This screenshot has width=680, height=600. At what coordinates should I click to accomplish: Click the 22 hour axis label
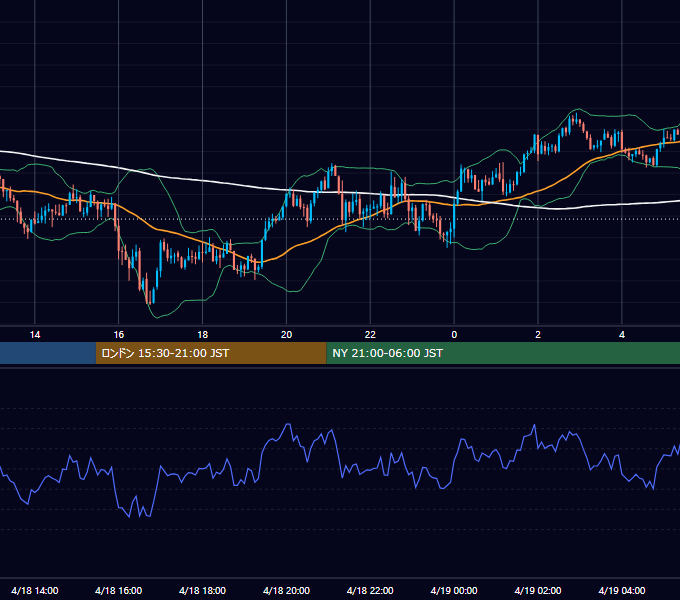point(370,335)
